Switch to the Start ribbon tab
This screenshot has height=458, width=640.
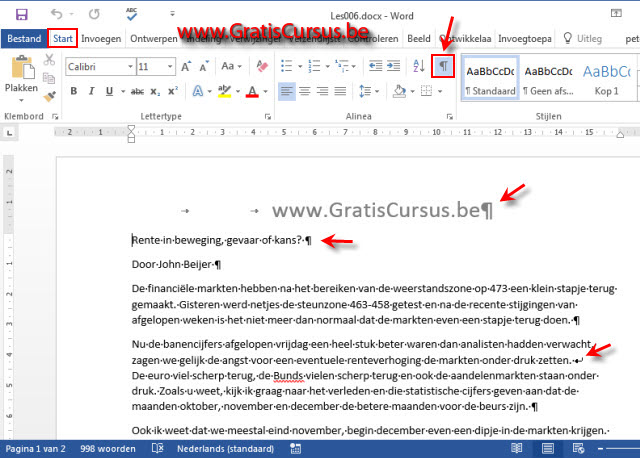62,39
